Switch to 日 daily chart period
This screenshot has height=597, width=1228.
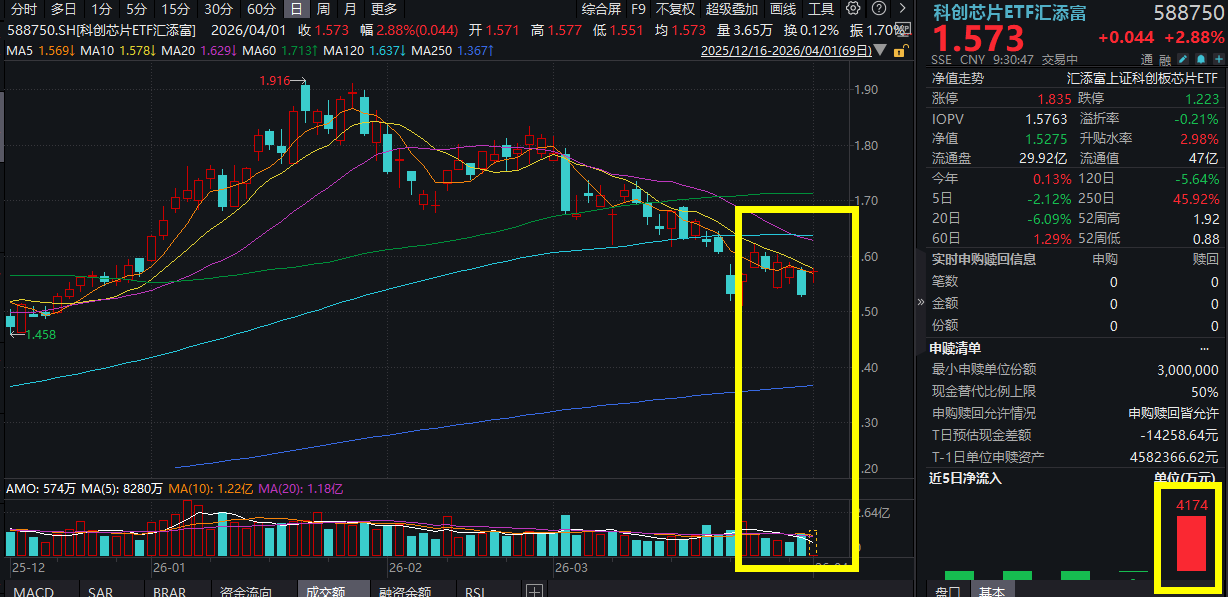tap(295, 9)
